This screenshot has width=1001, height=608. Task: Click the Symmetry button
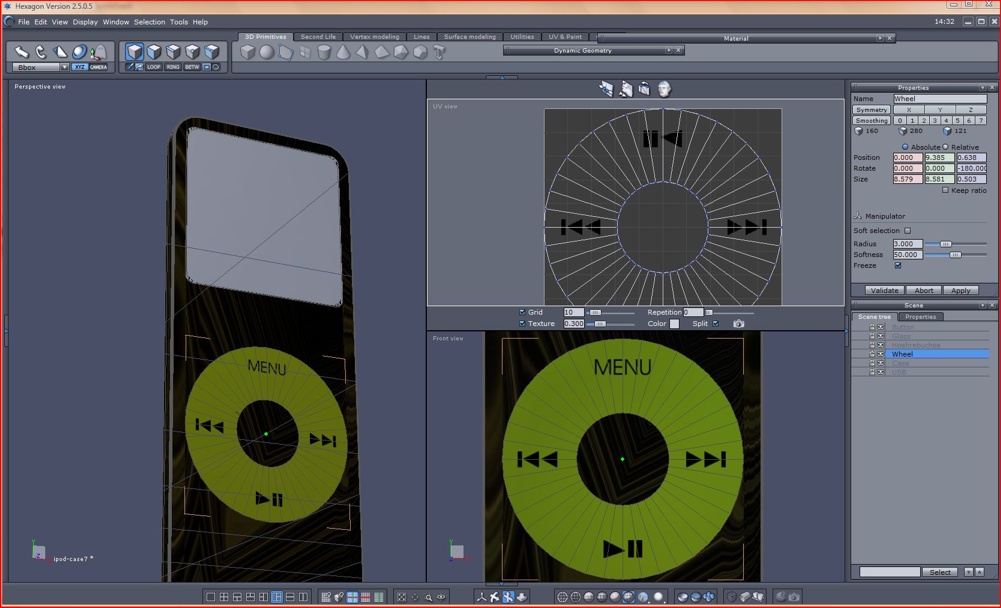tap(871, 110)
